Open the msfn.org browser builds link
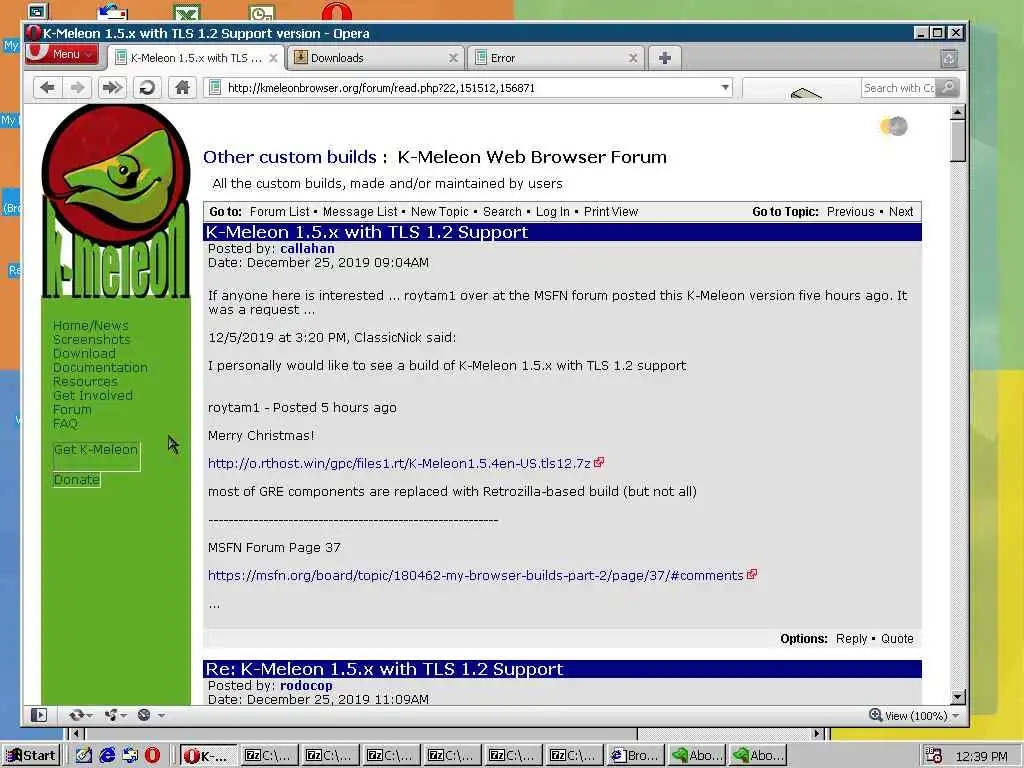The width and height of the screenshot is (1024, 768). click(475, 575)
